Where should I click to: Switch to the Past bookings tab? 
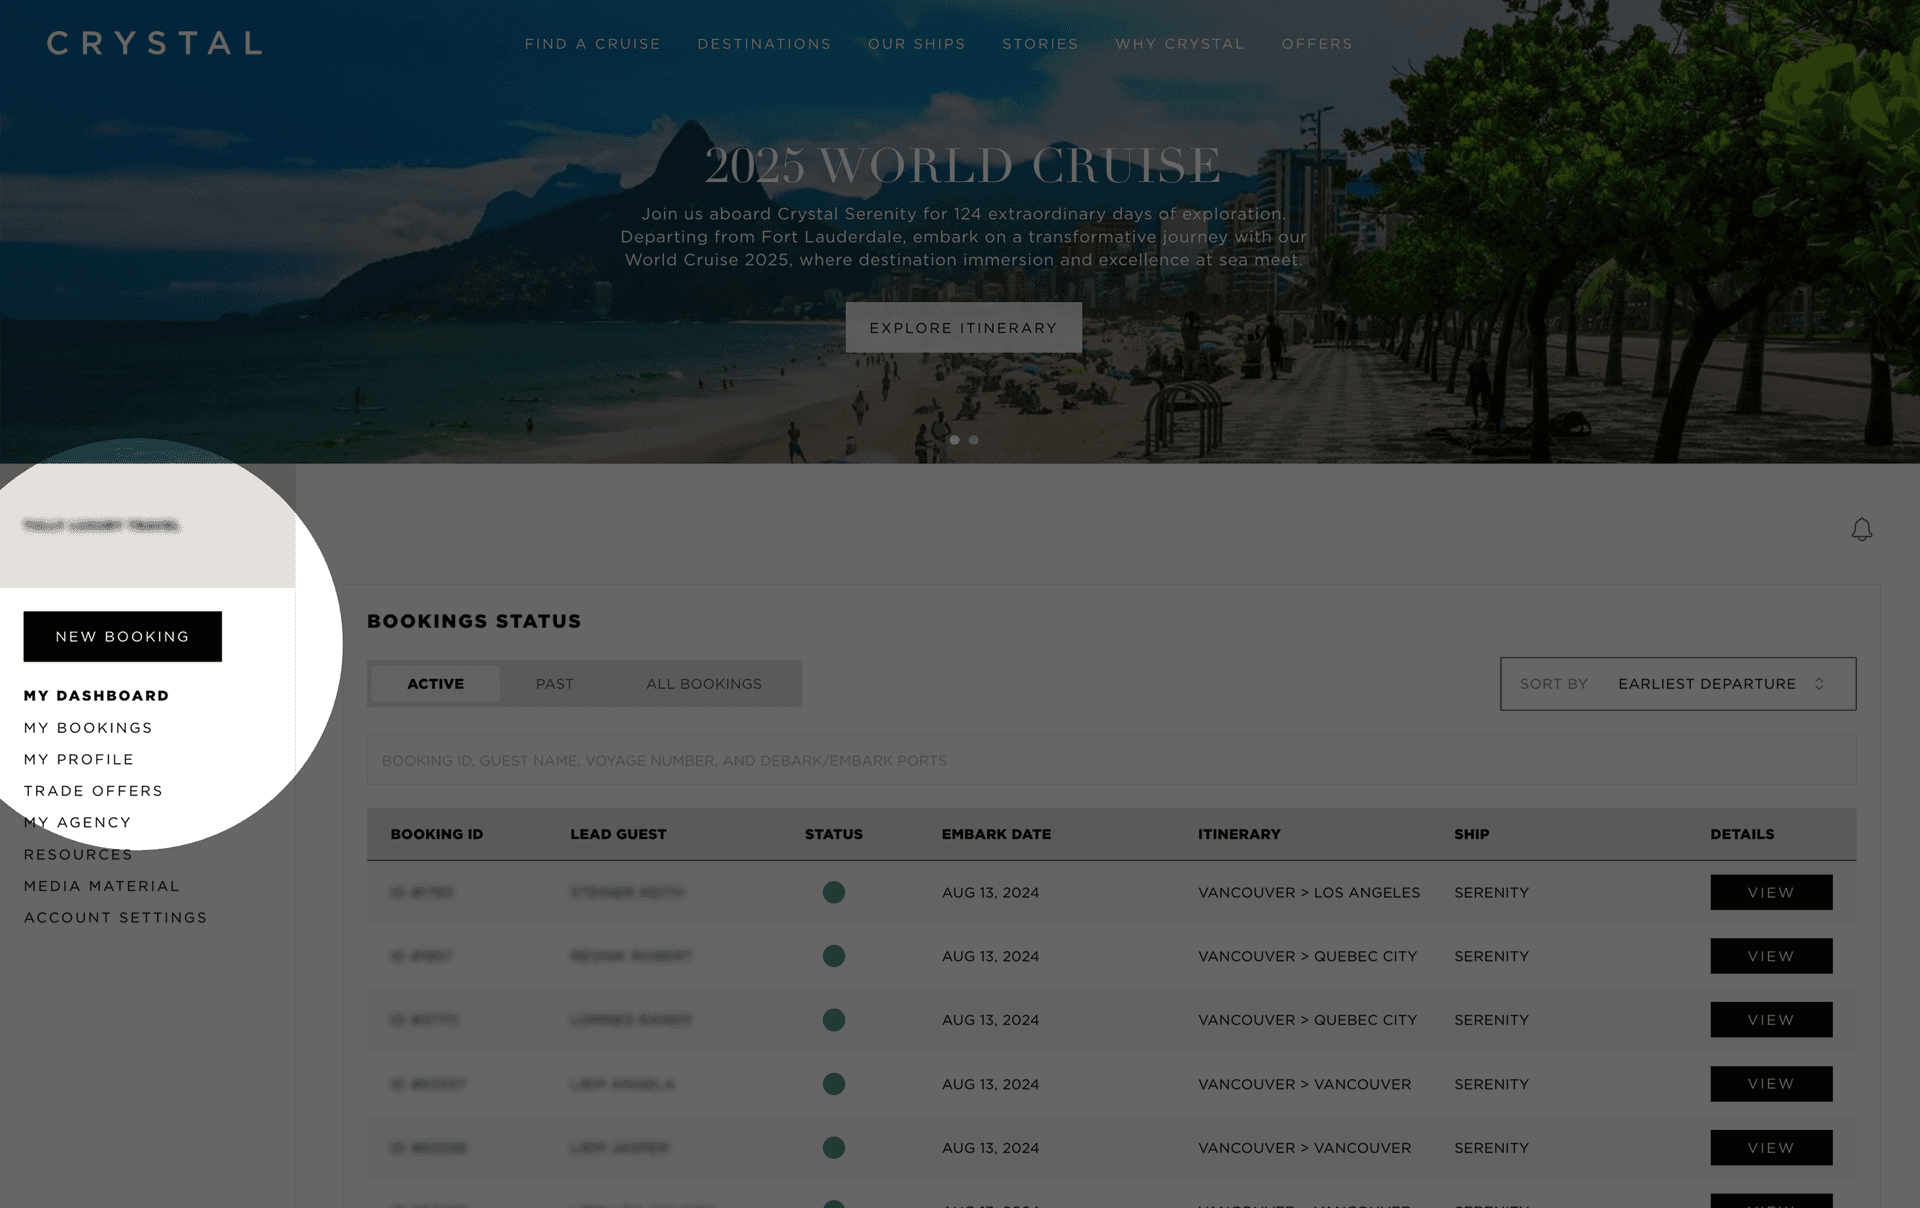(555, 684)
